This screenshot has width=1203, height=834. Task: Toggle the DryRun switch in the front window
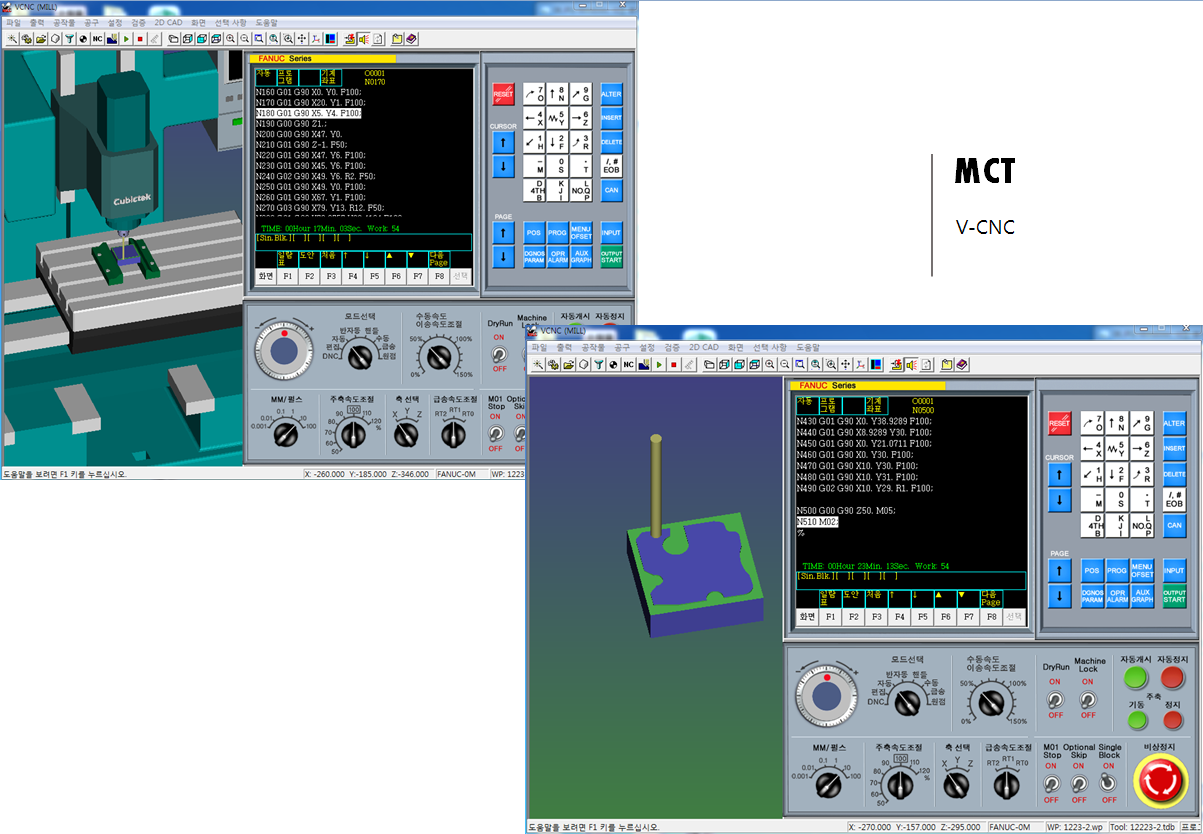pyautogui.click(x=1055, y=700)
